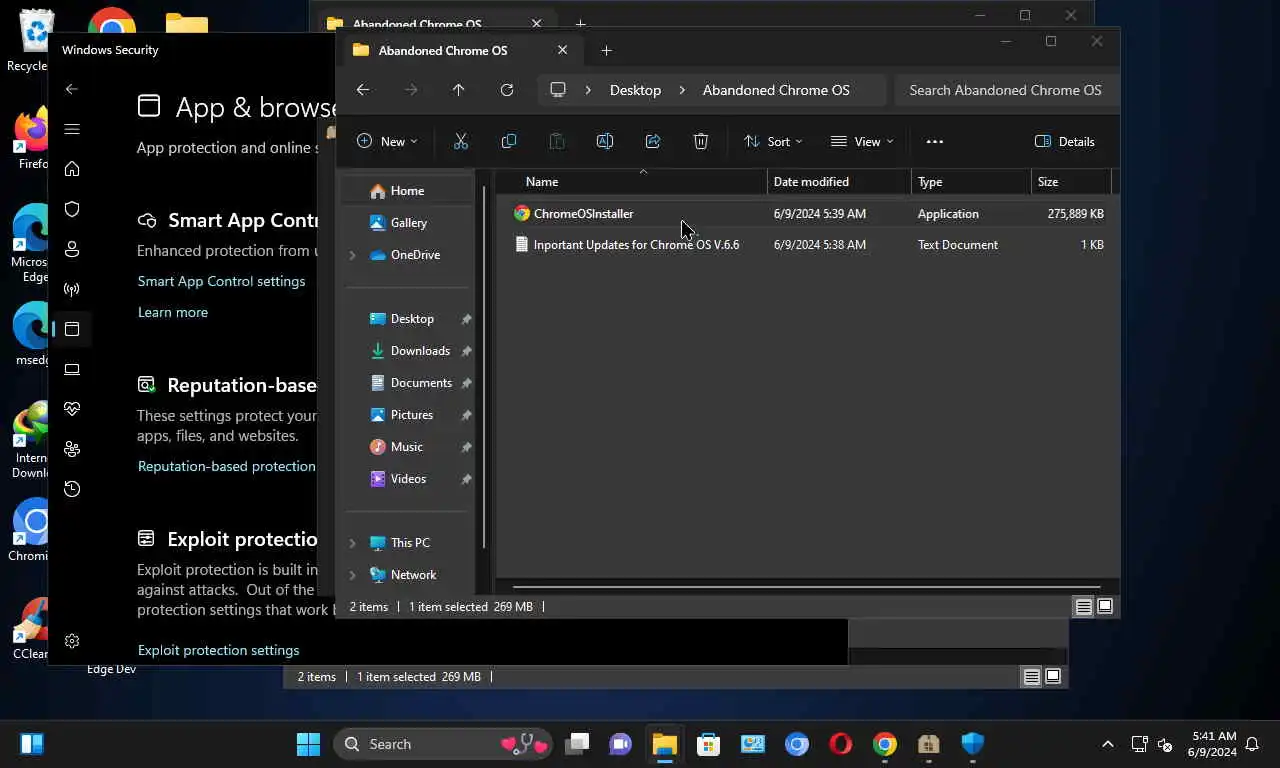
Task: Open Windows Security hamburger menu
Action: (72, 129)
